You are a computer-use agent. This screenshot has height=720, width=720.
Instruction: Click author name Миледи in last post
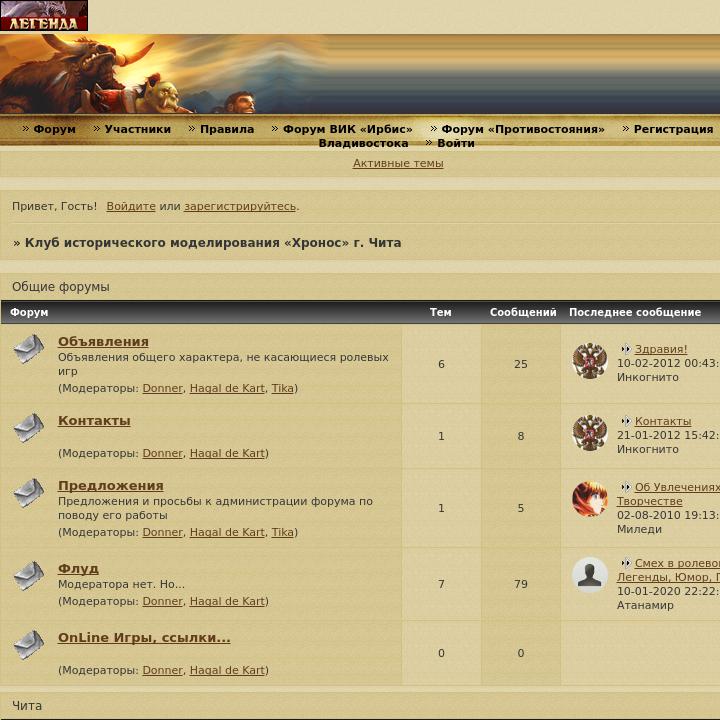tap(639, 529)
